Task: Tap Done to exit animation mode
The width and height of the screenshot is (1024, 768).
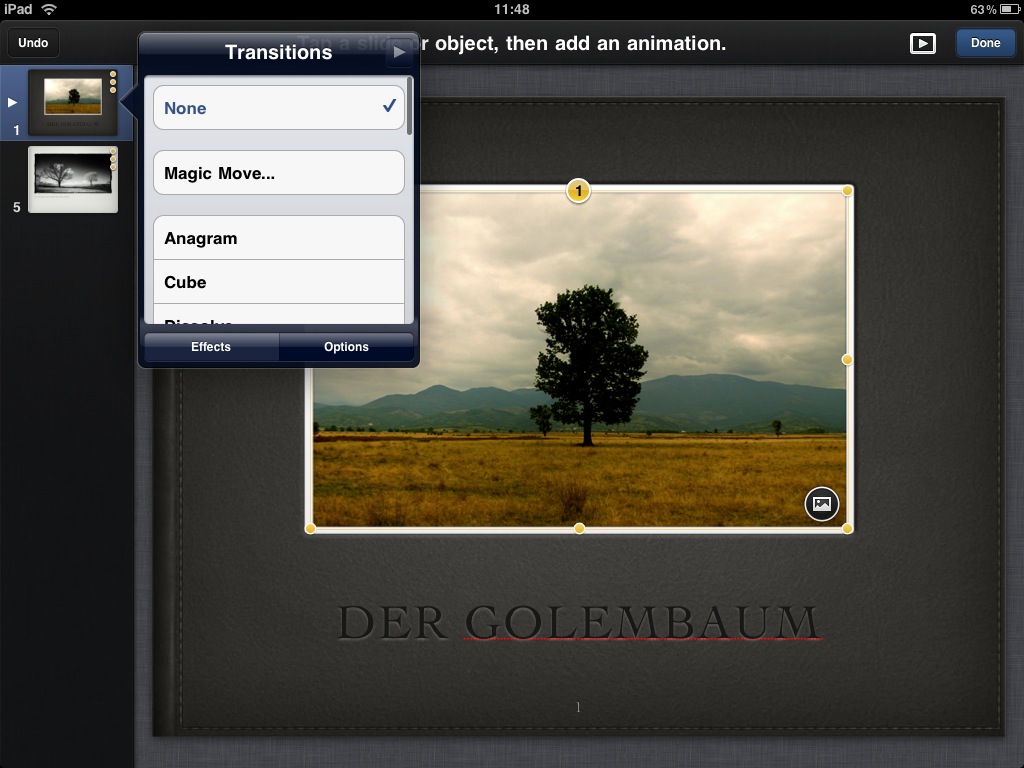Action: (x=985, y=43)
